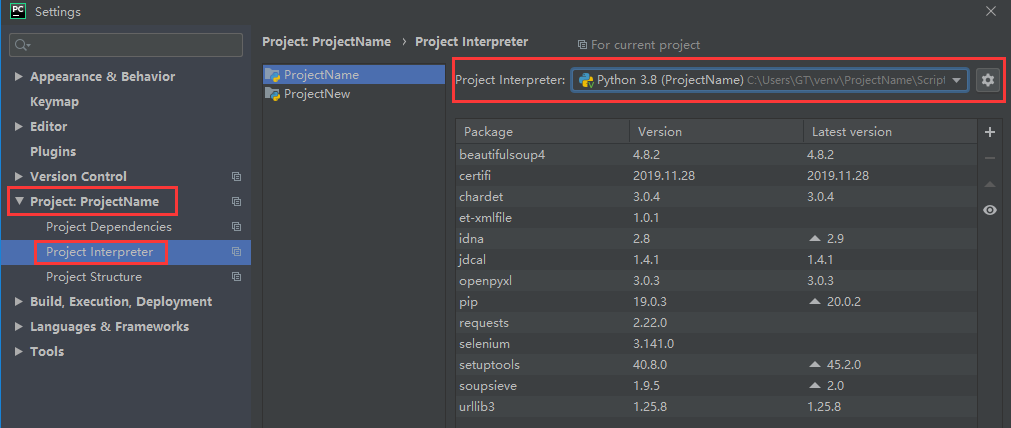Click the plus icon to install package

[990, 132]
